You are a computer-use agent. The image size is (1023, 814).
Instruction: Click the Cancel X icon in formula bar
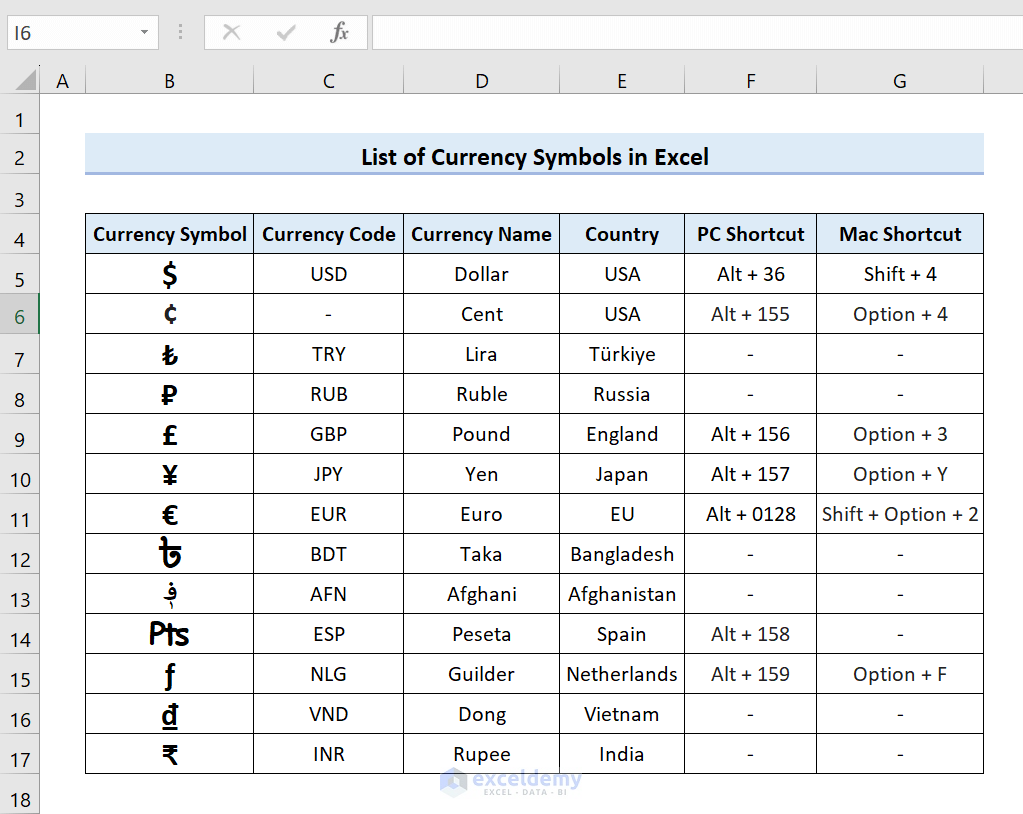[x=231, y=33]
